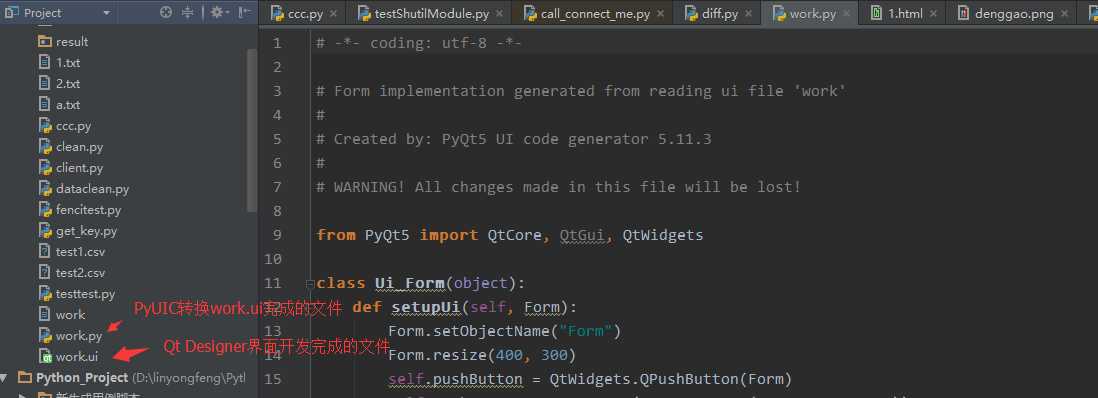The image size is (1098, 398).
Task: Click the Project tree vertical scrollbar
Action: coord(251,130)
